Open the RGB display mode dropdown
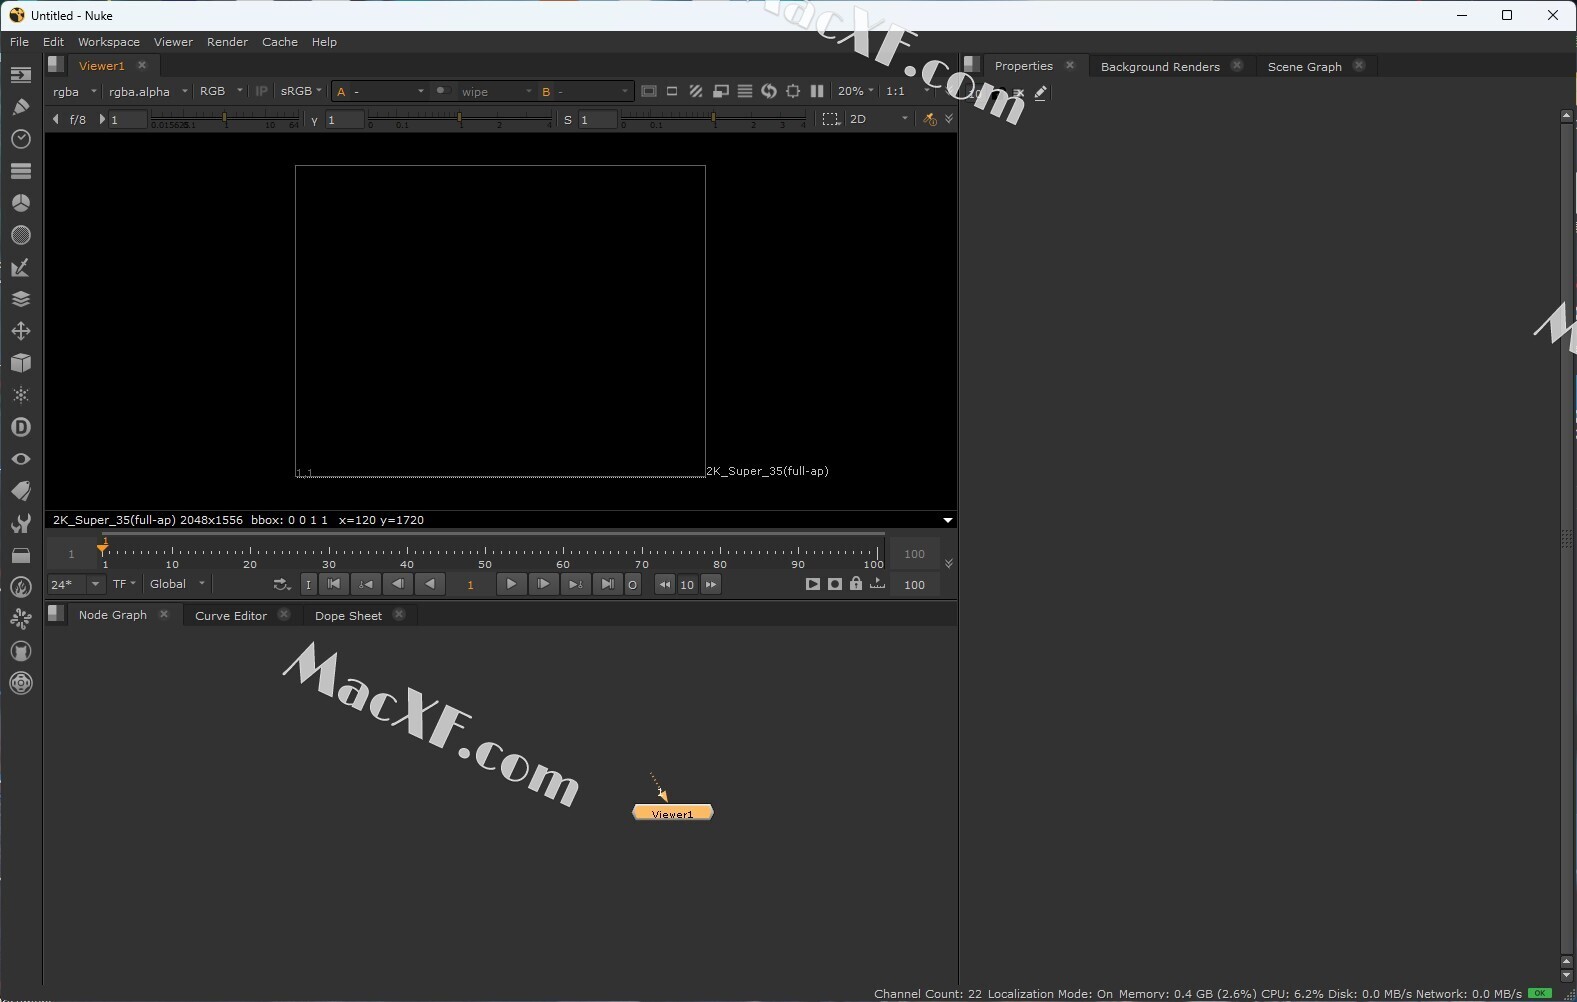The width and height of the screenshot is (1577, 1002). pyautogui.click(x=221, y=91)
